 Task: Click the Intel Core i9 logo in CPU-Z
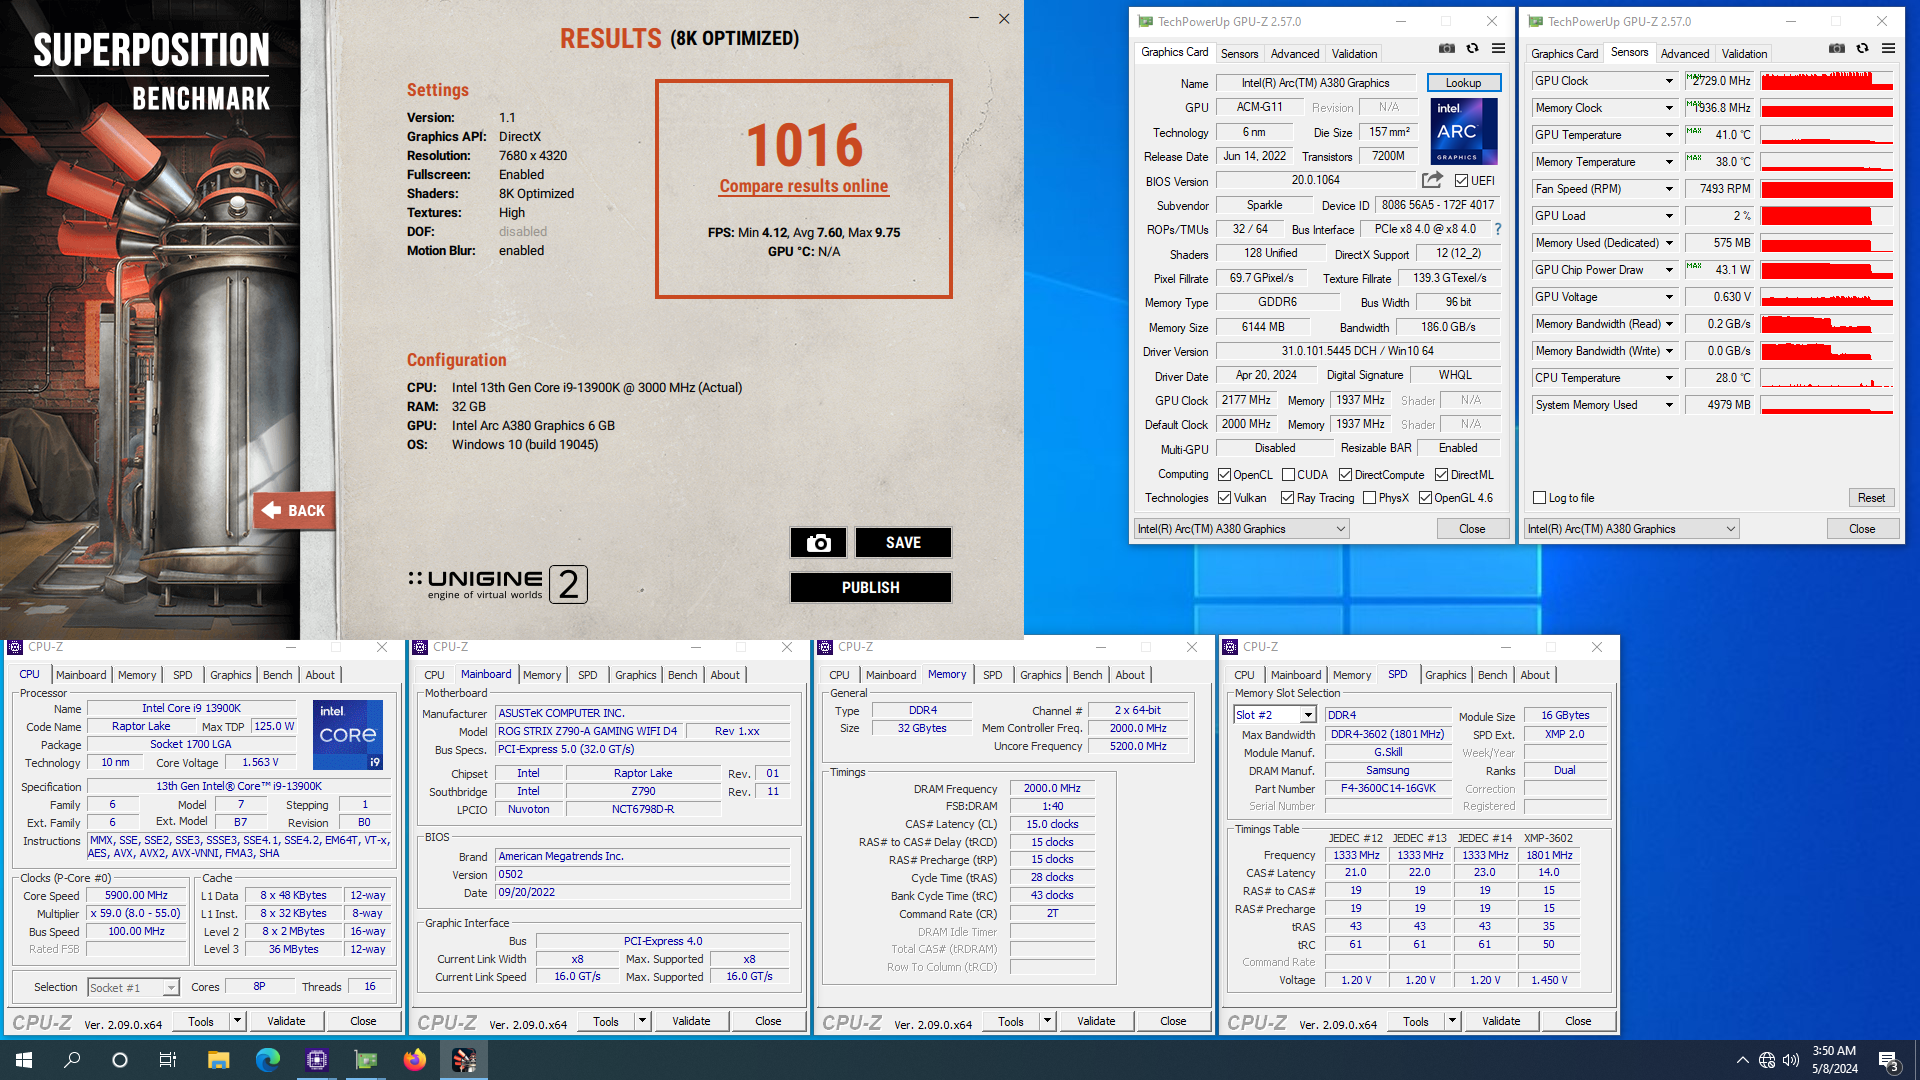point(348,735)
